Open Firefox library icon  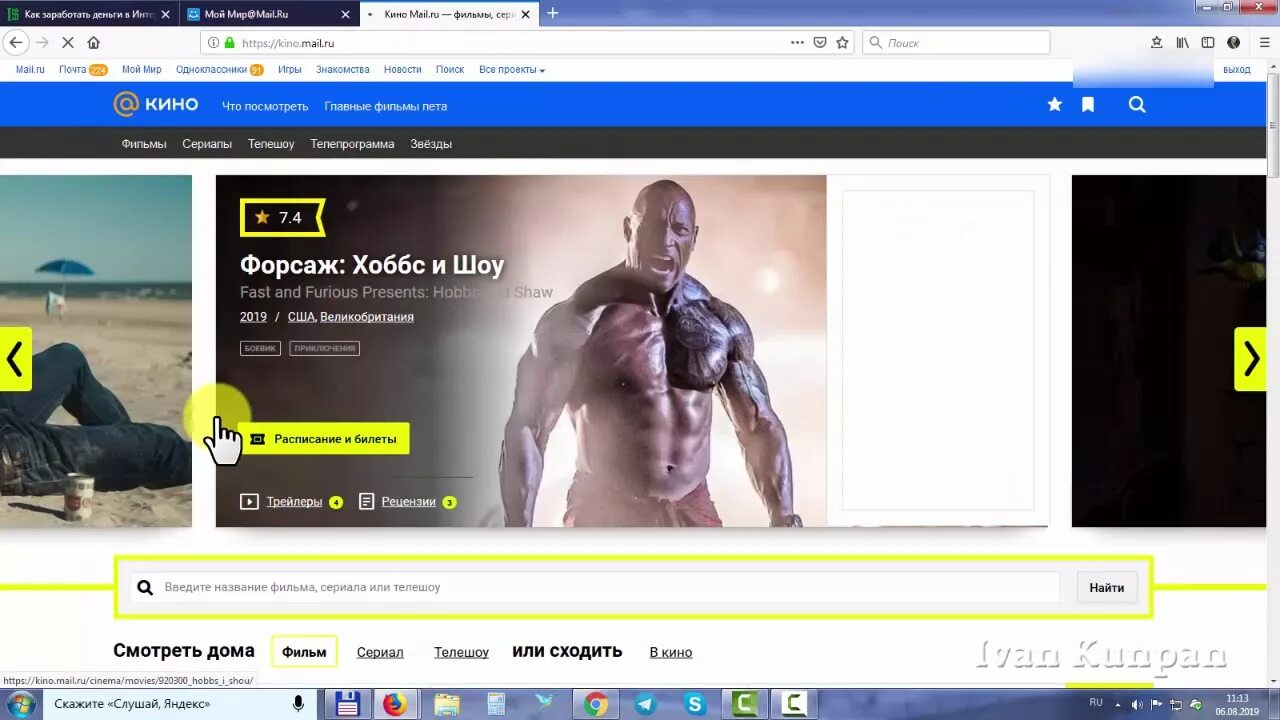tap(1182, 43)
